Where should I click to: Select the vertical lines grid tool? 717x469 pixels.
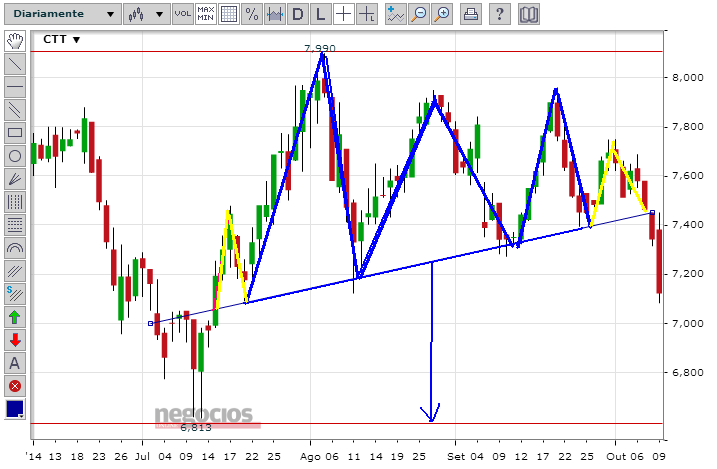(x=15, y=202)
